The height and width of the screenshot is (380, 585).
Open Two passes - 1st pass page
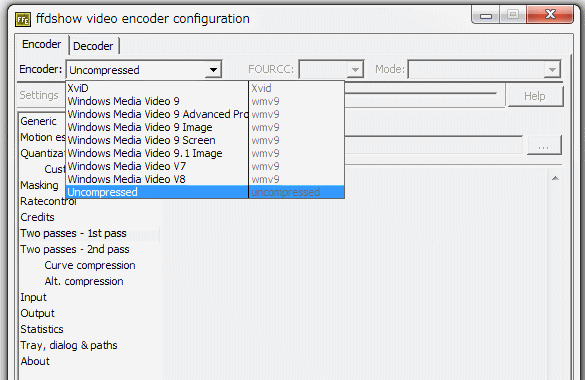pos(73,233)
